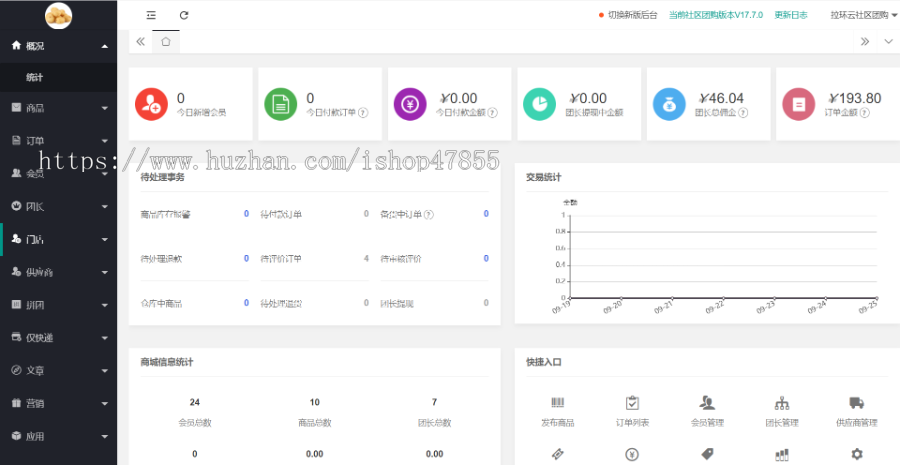Viewport: 900px width, 465px height.
Task: Click the price tag shortcut icon
Action: [707, 454]
